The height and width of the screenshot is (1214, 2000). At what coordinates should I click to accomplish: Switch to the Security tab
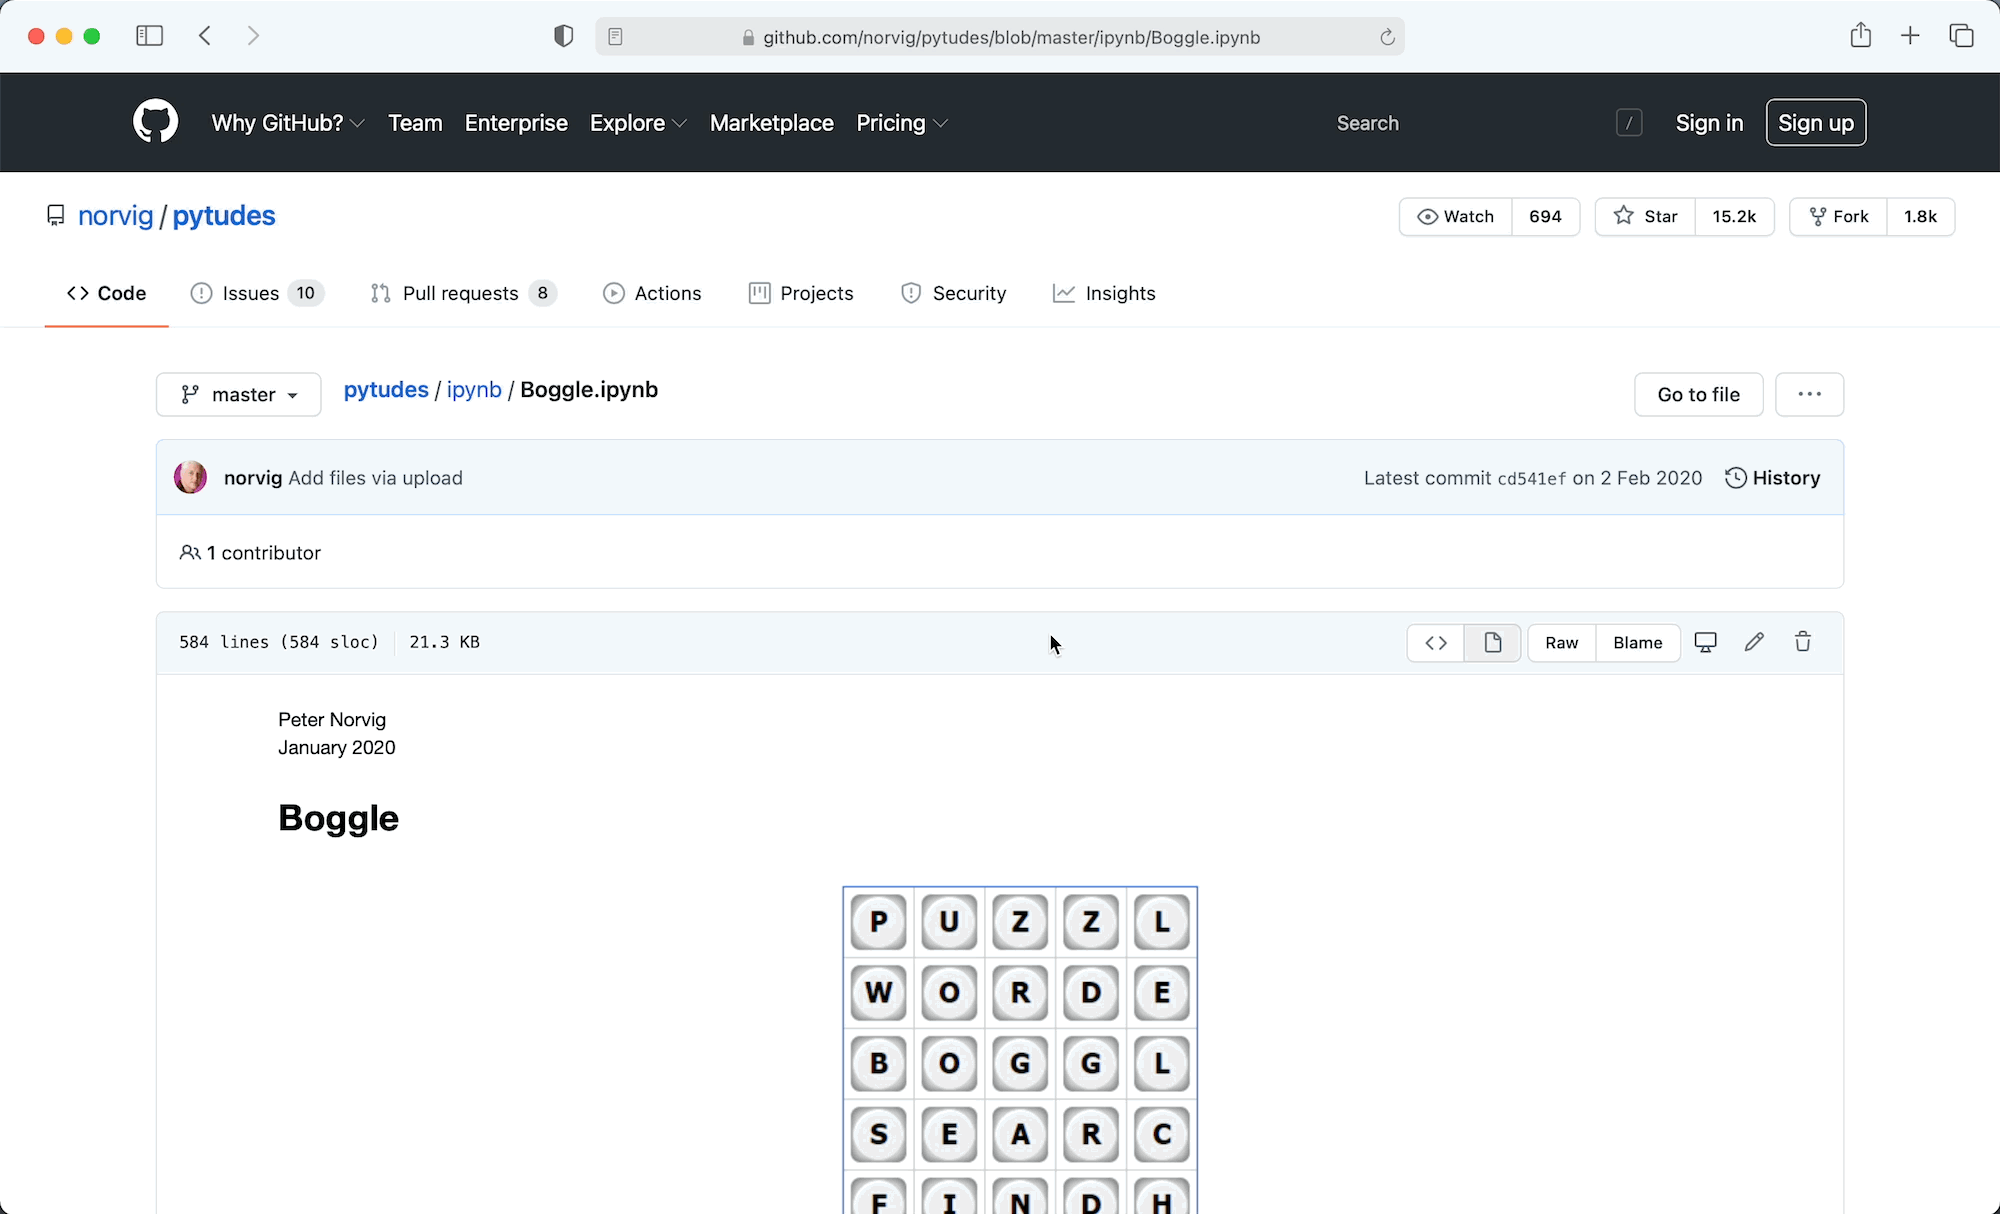tap(953, 293)
